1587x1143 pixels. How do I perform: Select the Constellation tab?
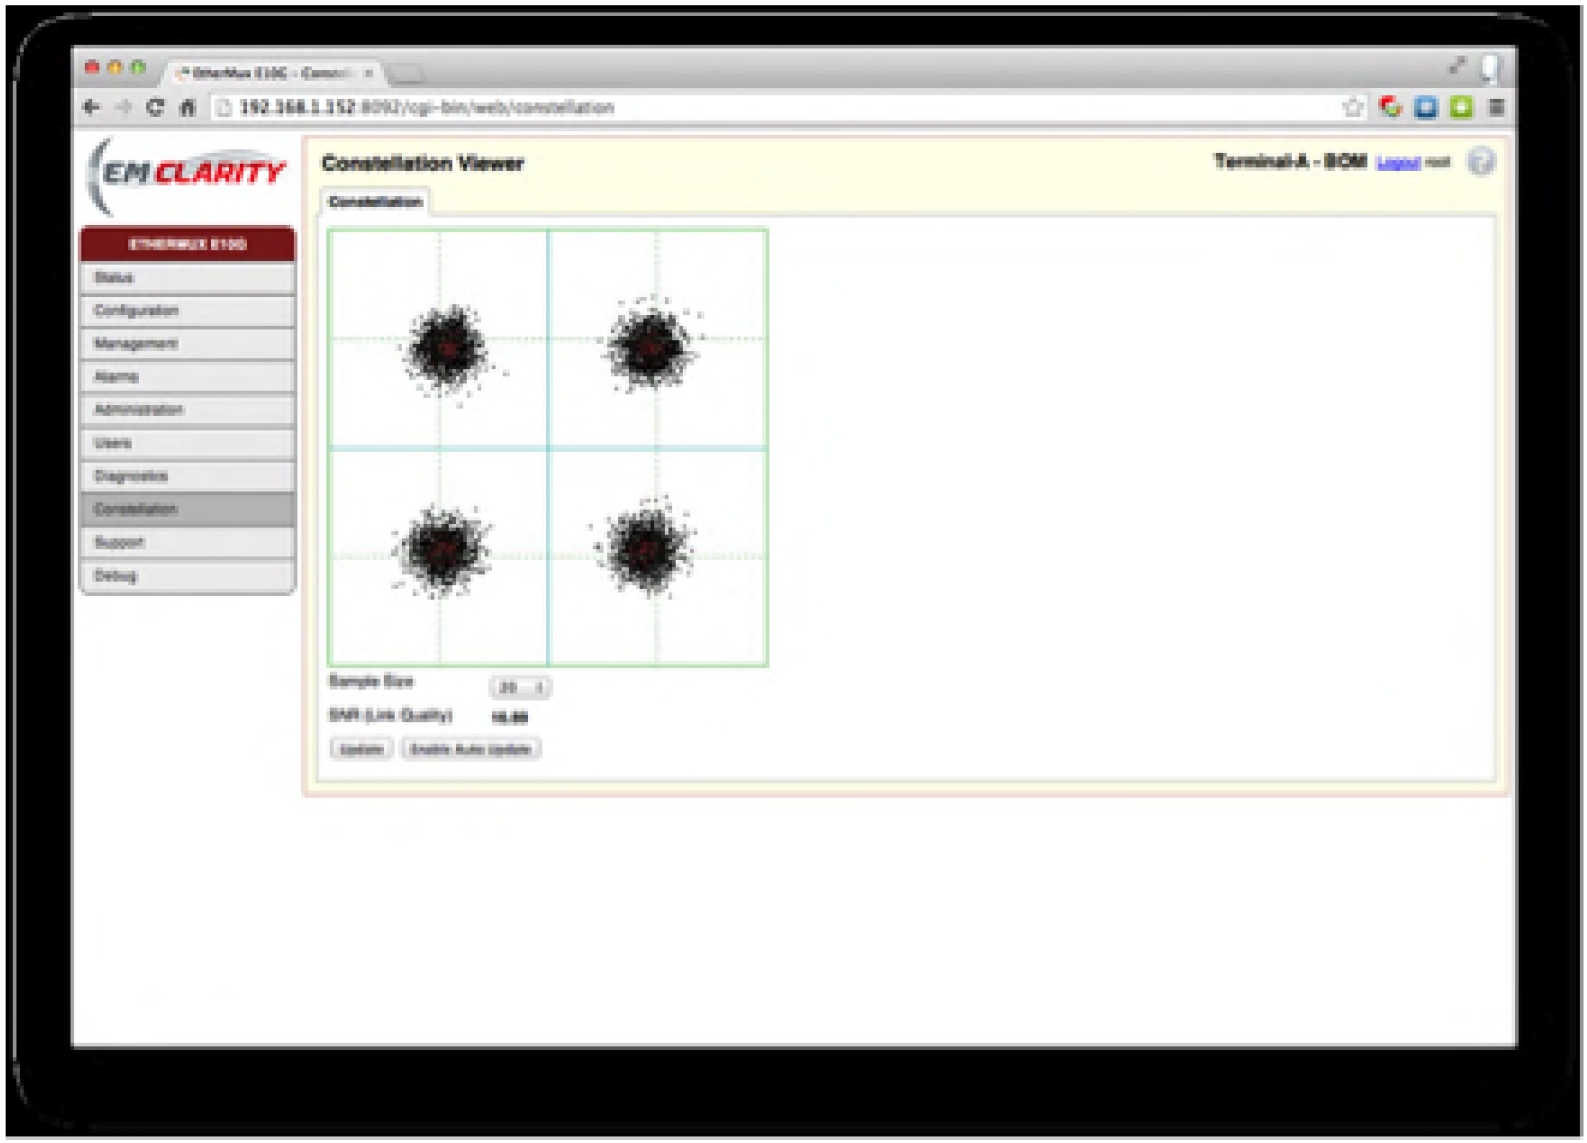coord(375,202)
